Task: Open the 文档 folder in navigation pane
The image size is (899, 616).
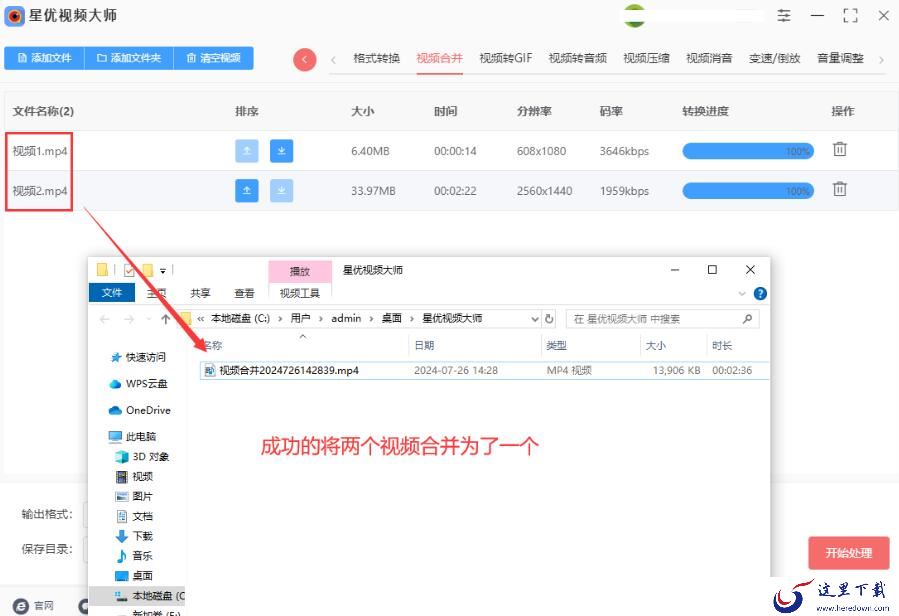Action: (x=134, y=516)
